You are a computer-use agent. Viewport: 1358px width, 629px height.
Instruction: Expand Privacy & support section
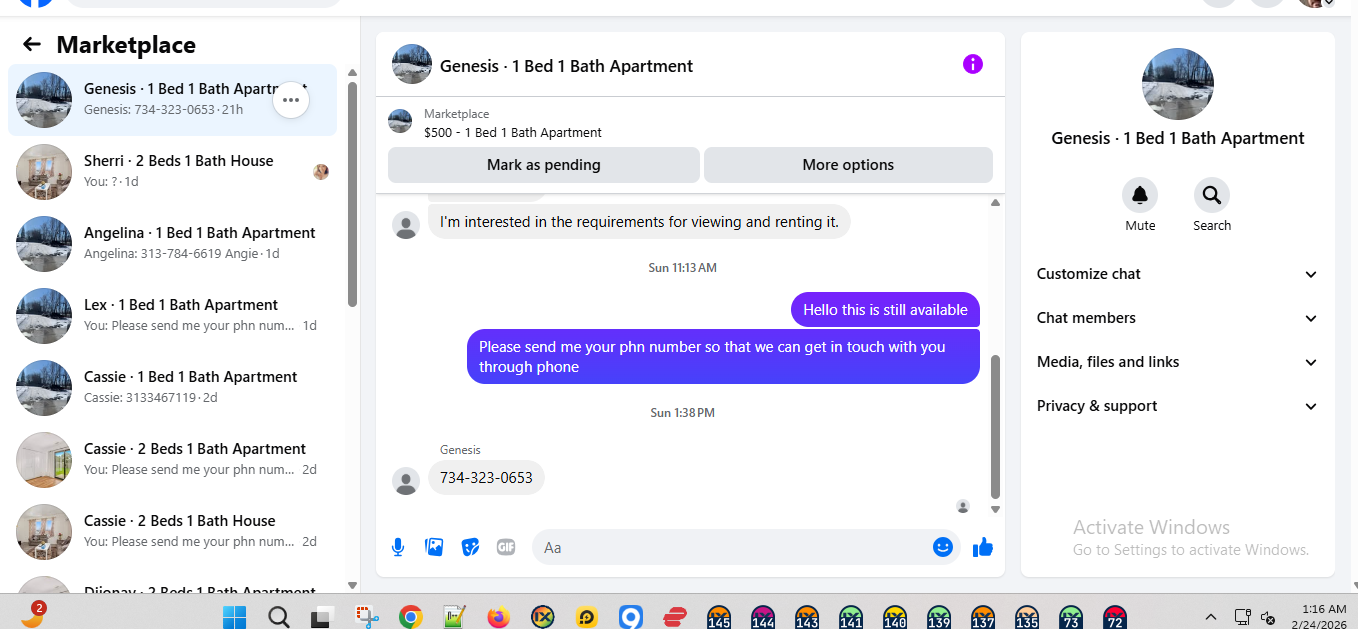[1178, 406]
